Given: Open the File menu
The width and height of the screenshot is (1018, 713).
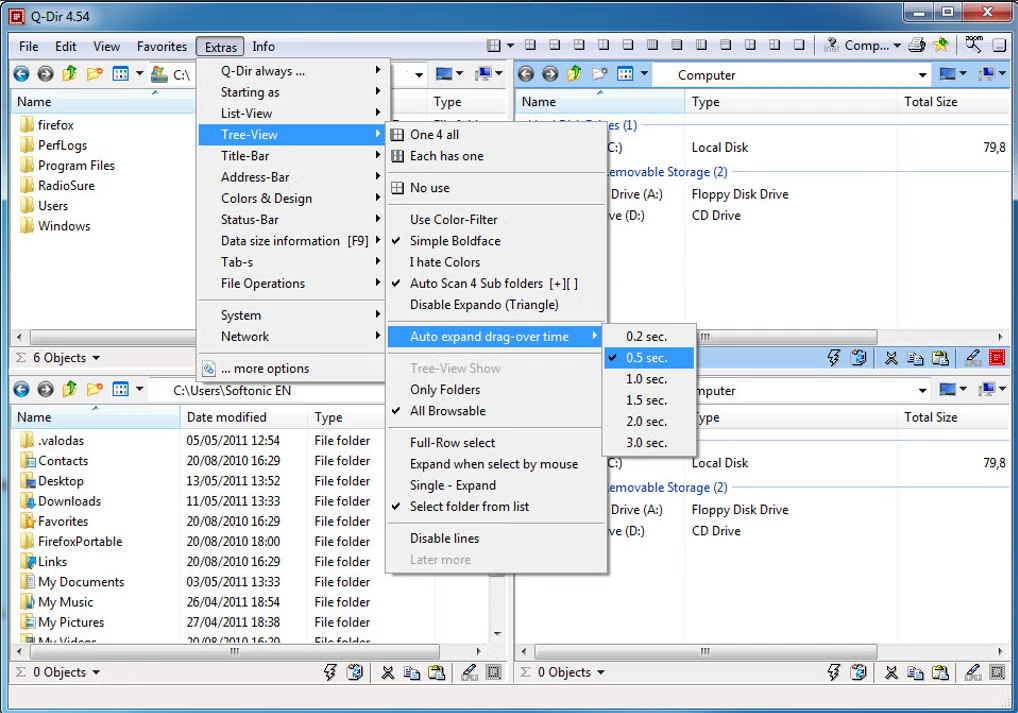Looking at the screenshot, I should coord(29,47).
